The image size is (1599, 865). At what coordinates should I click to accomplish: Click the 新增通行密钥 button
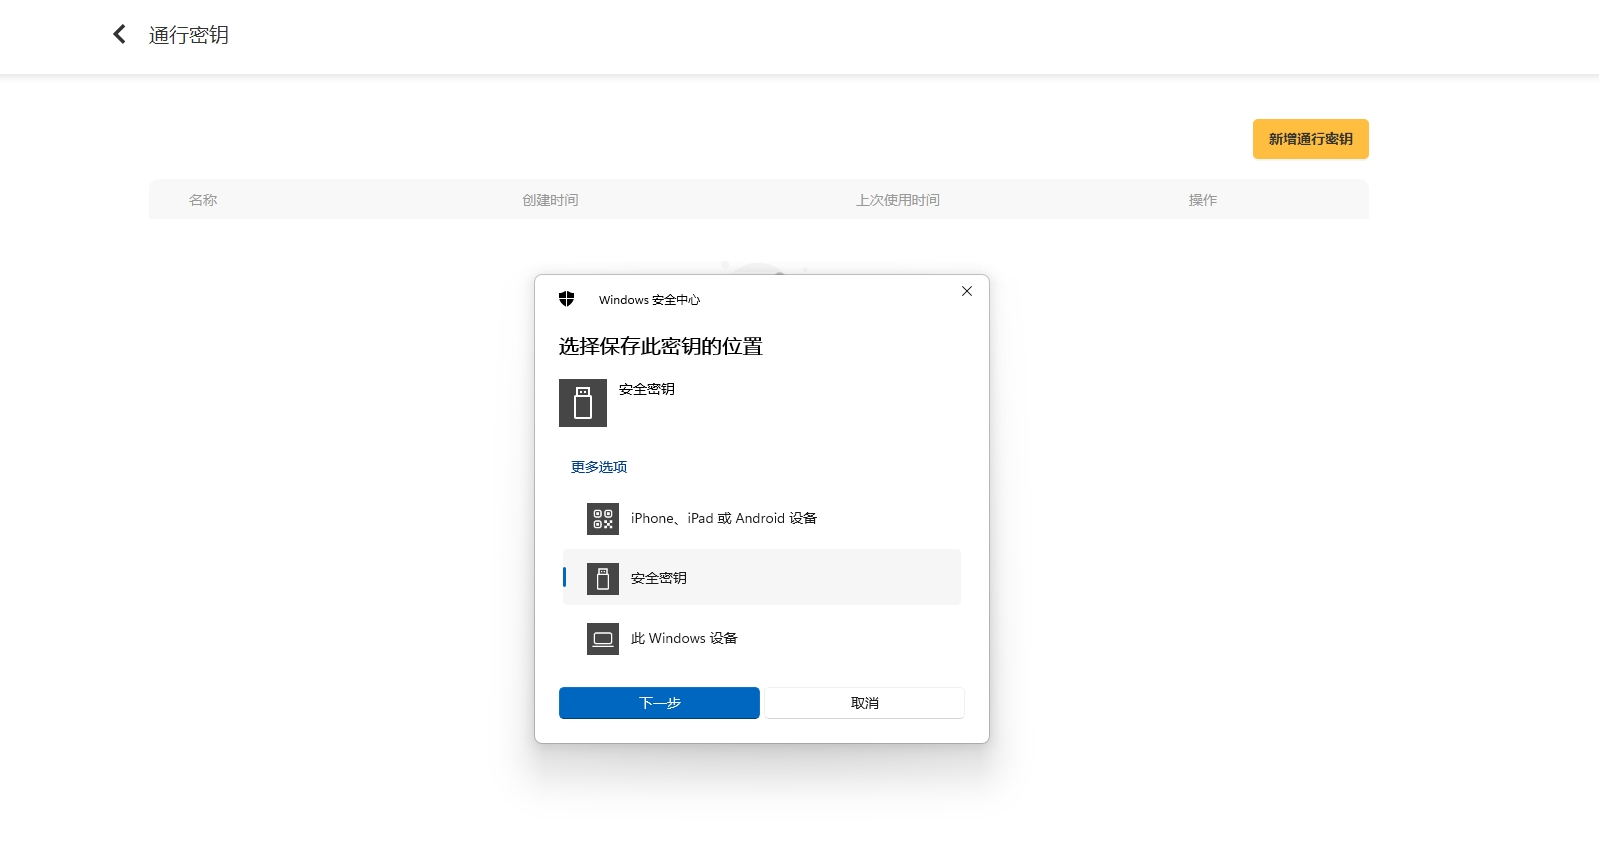(x=1310, y=139)
